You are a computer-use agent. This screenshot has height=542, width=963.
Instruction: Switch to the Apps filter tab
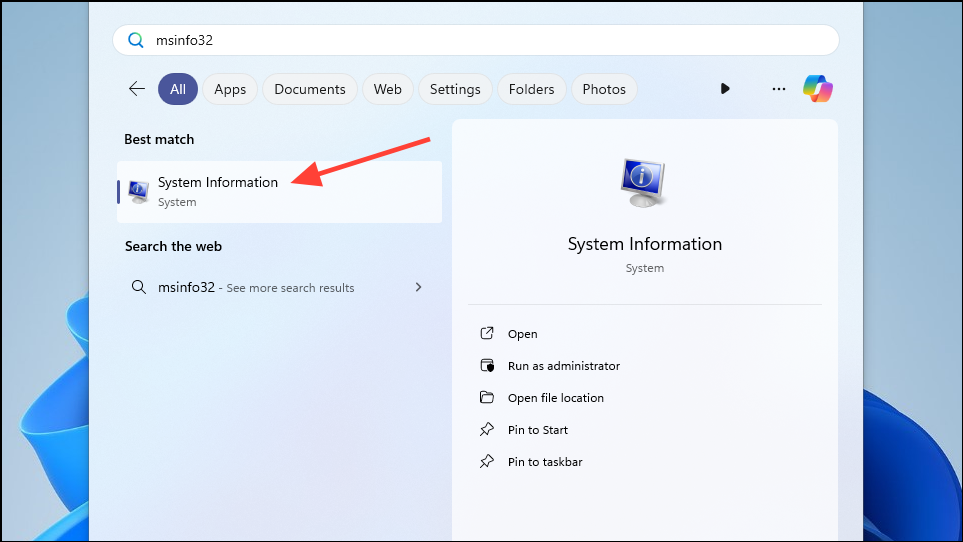[230, 89]
